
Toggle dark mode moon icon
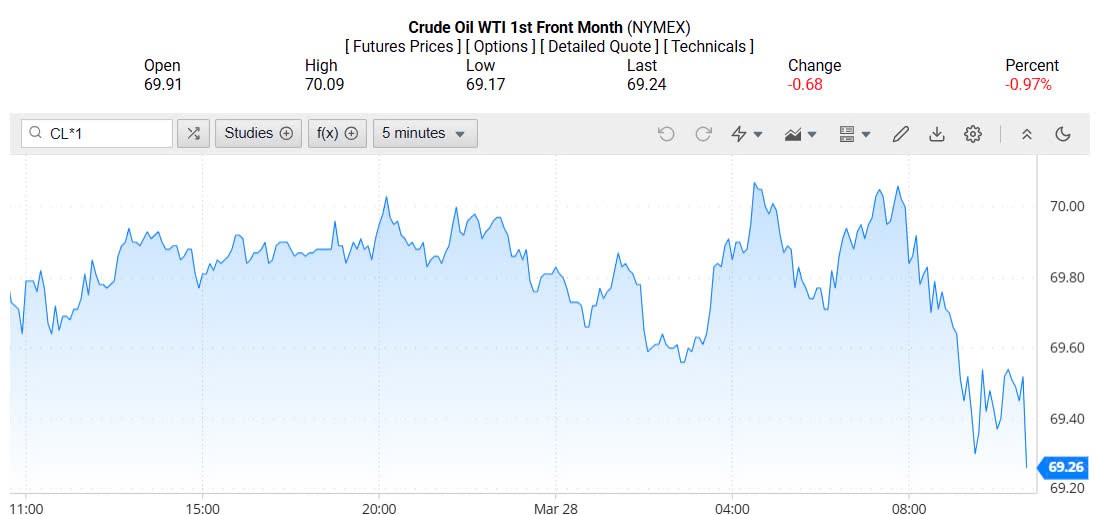click(x=1063, y=133)
